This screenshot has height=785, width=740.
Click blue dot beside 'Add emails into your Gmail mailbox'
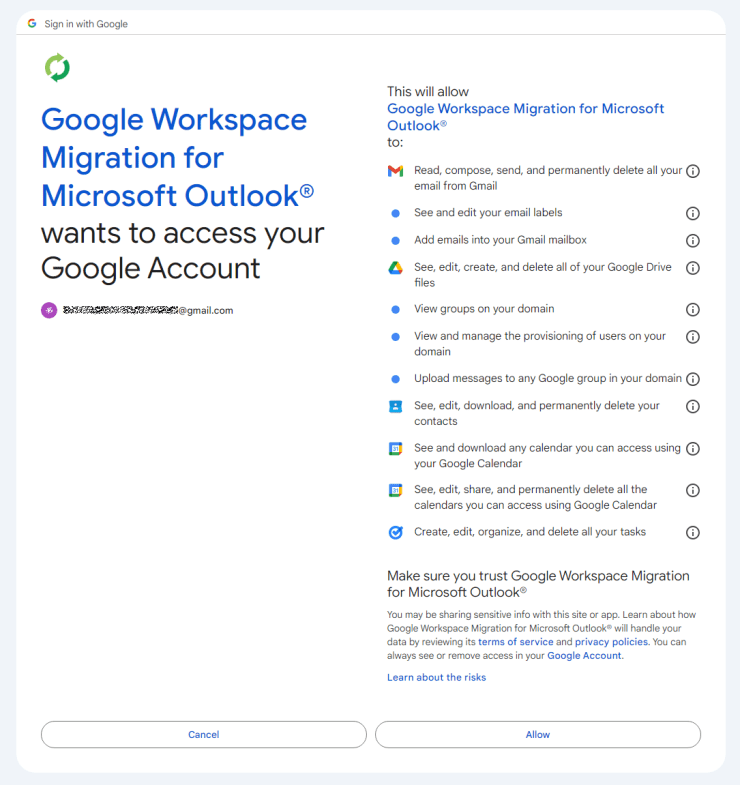(x=396, y=241)
